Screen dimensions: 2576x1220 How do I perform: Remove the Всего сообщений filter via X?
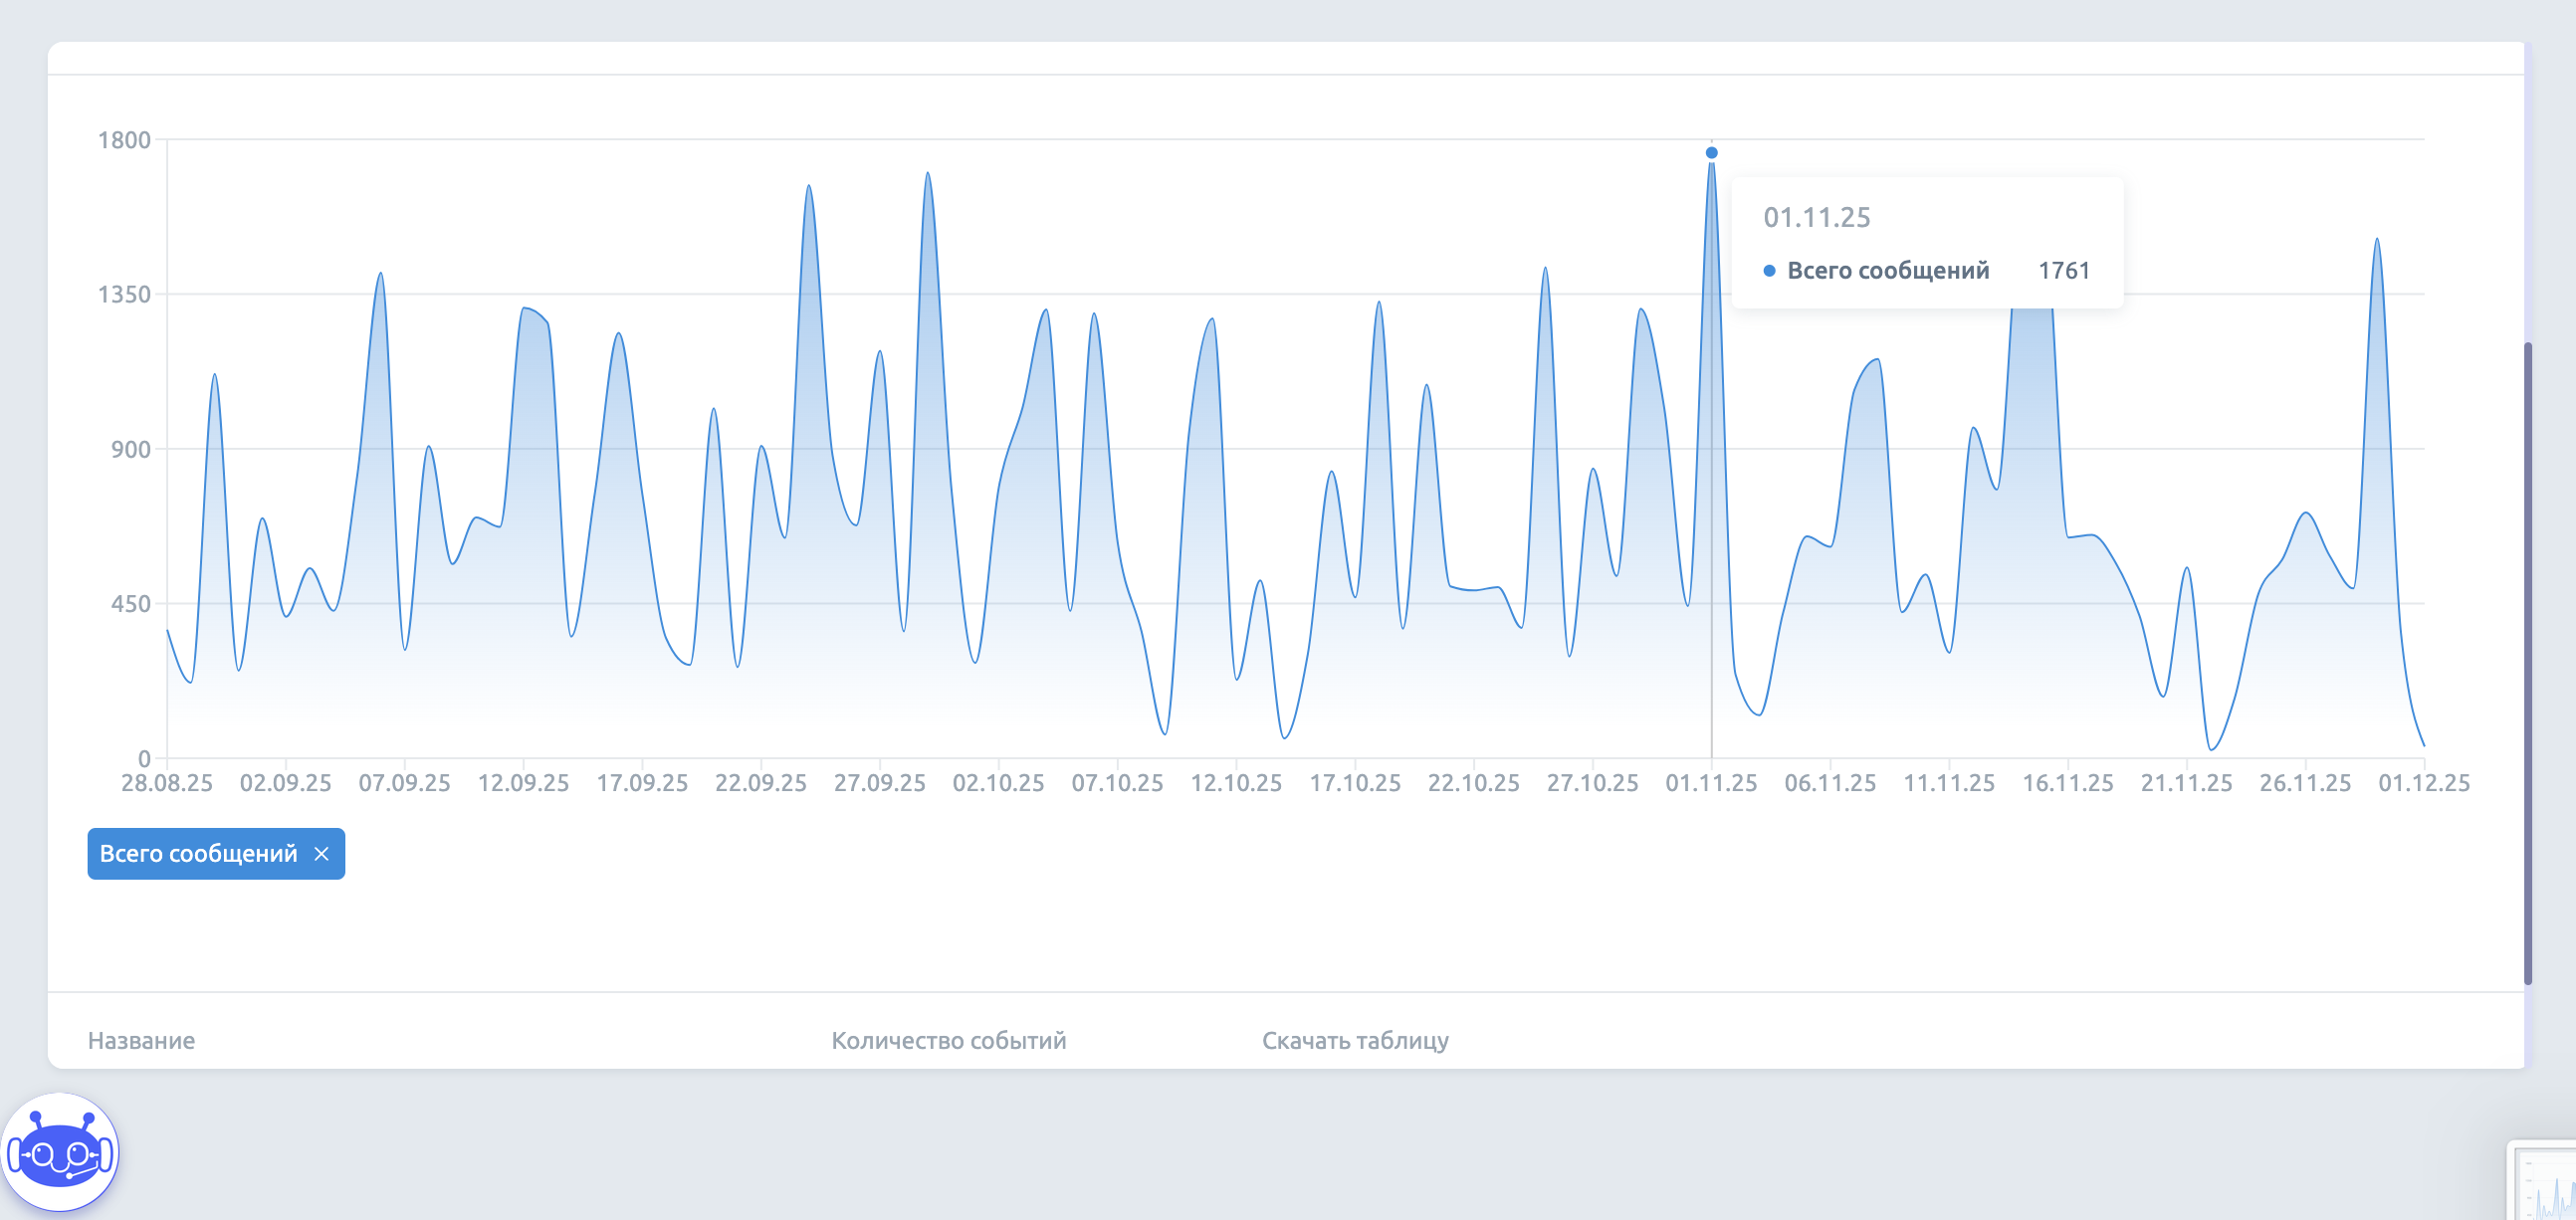tap(321, 854)
